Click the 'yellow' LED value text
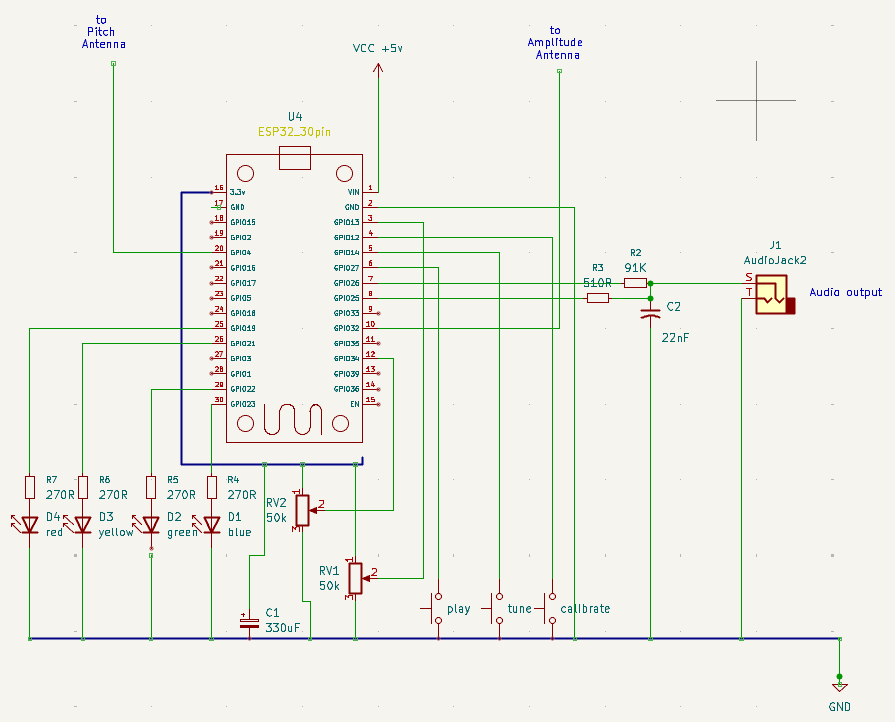The image size is (895, 722). [x=116, y=533]
